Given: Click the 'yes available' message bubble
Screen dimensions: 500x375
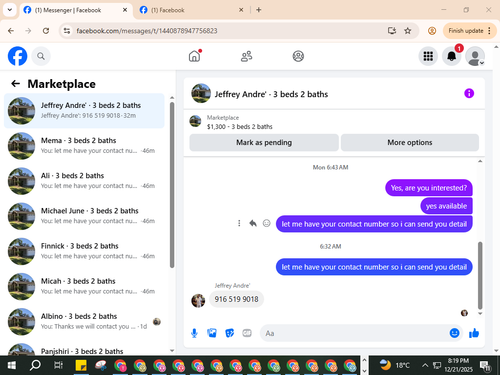Looking at the screenshot, I should tap(446, 206).
